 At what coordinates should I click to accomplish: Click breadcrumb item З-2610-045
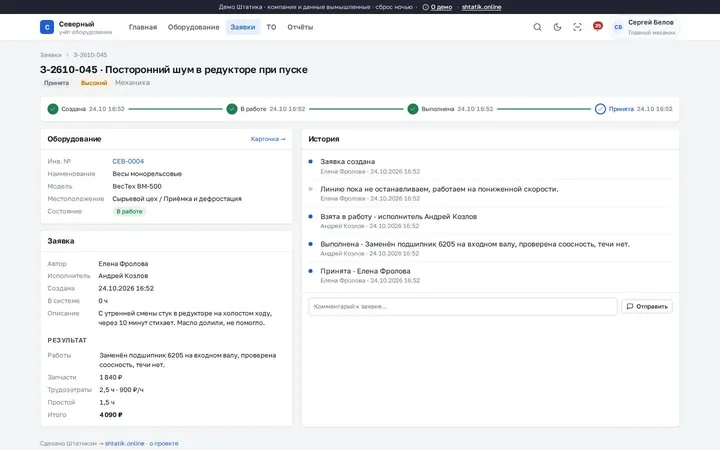(90, 55)
